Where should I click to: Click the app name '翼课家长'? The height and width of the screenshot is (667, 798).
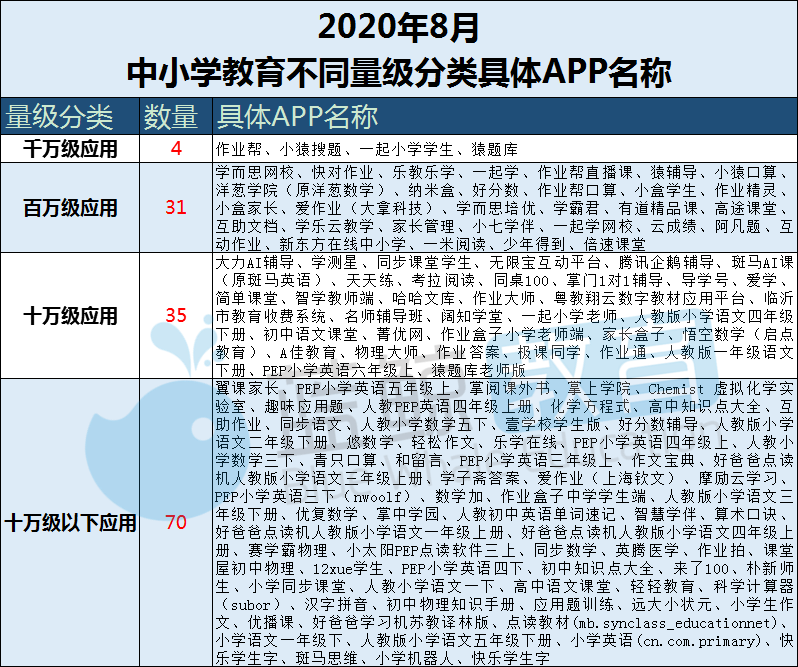(247, 389)
